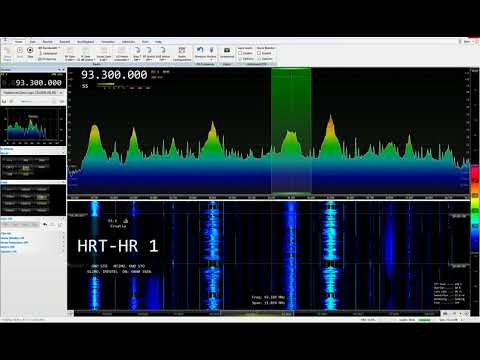Toggle the second Enable checkbox in ribbon
The height and width of the screenshot is (360, 480).
point(259,53)
